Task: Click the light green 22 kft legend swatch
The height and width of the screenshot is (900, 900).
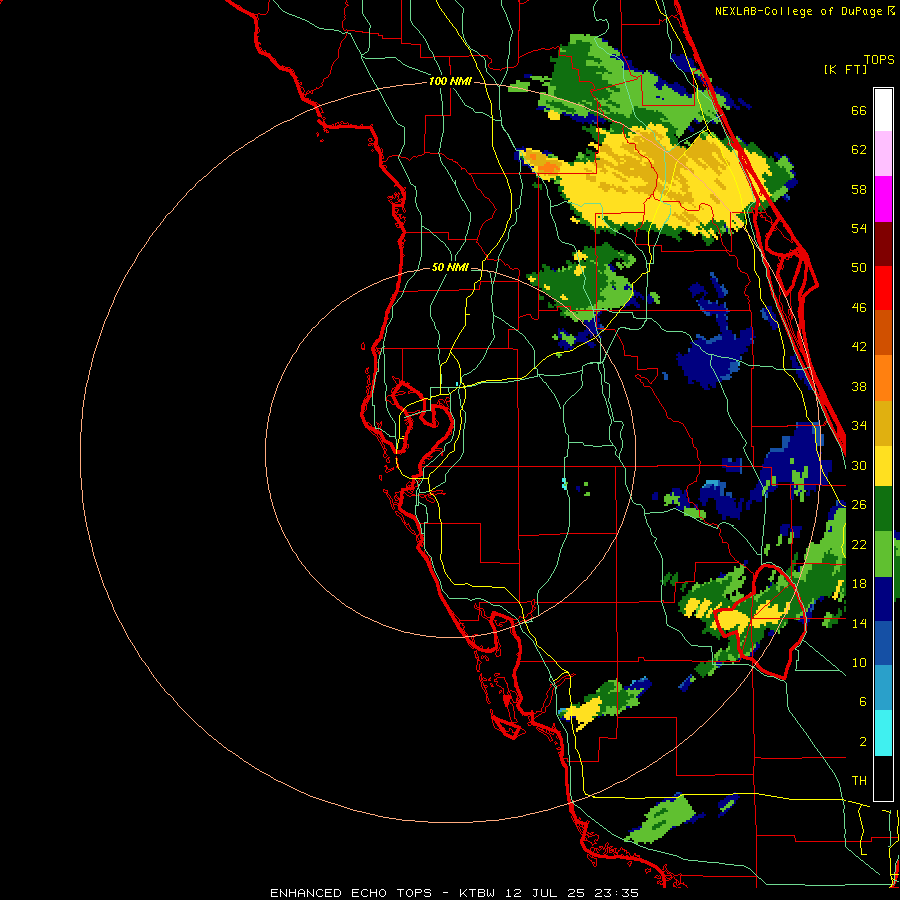Action: point(883,554)
